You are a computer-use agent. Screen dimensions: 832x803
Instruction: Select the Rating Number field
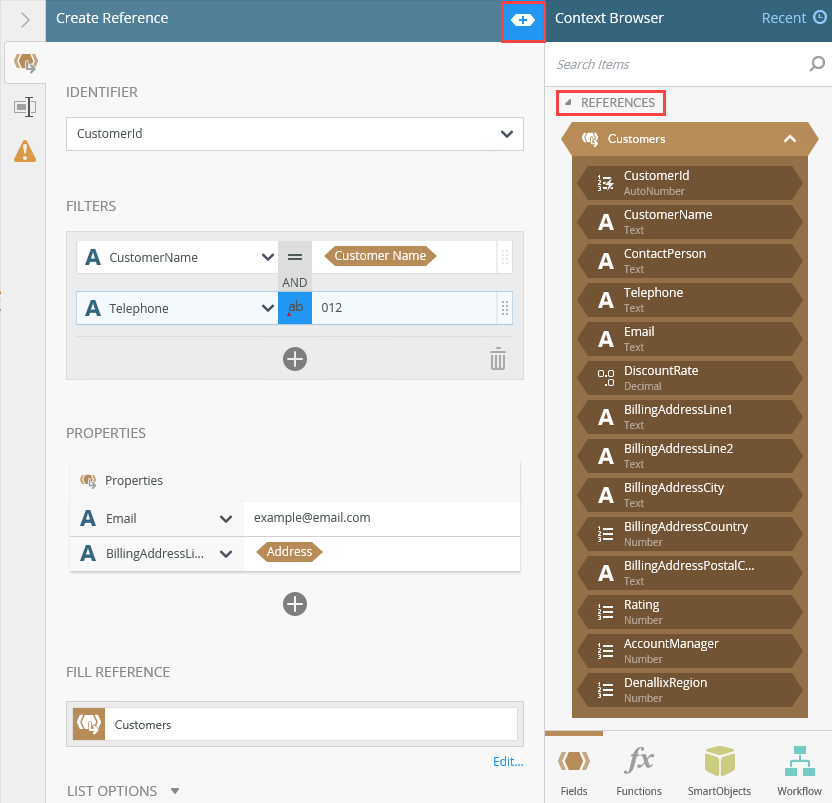[x=689, y=612]
